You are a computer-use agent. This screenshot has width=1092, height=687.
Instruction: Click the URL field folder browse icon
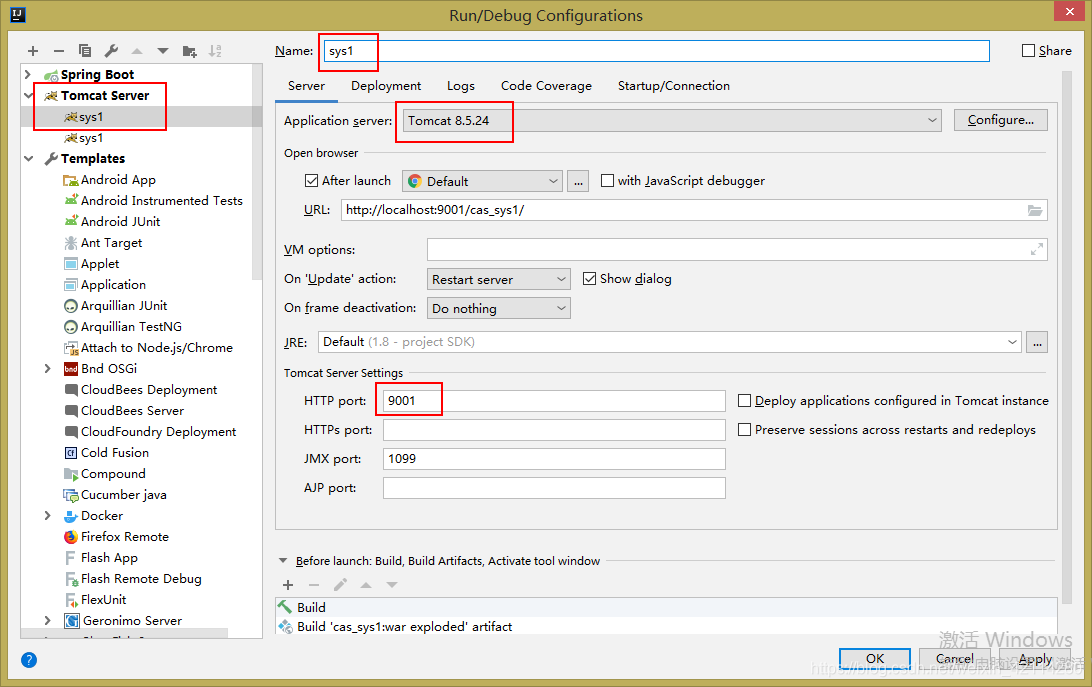tap(1035, 210)
